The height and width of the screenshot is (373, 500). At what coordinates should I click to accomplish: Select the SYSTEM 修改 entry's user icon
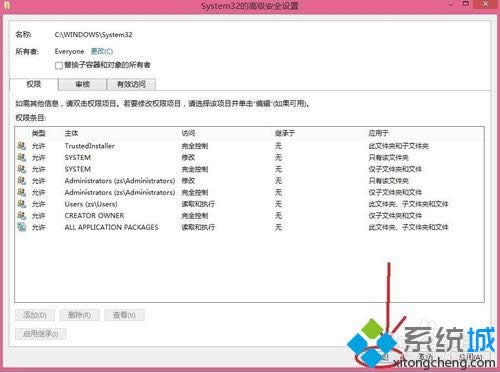point(22,157)
